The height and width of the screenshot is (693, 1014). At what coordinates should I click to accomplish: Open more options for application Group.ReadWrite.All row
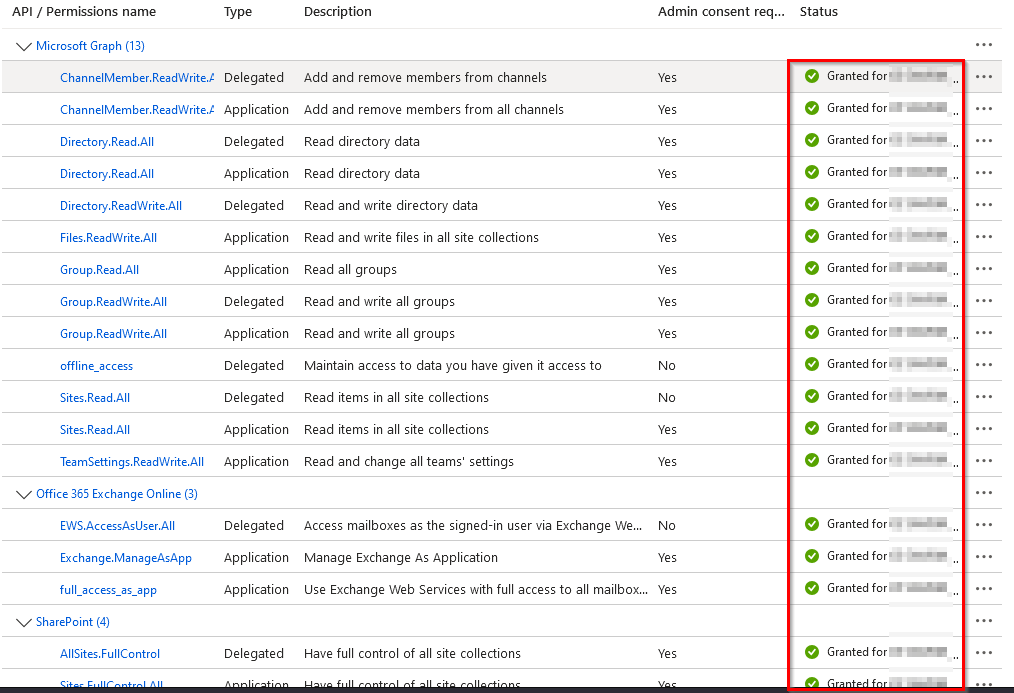984,332
